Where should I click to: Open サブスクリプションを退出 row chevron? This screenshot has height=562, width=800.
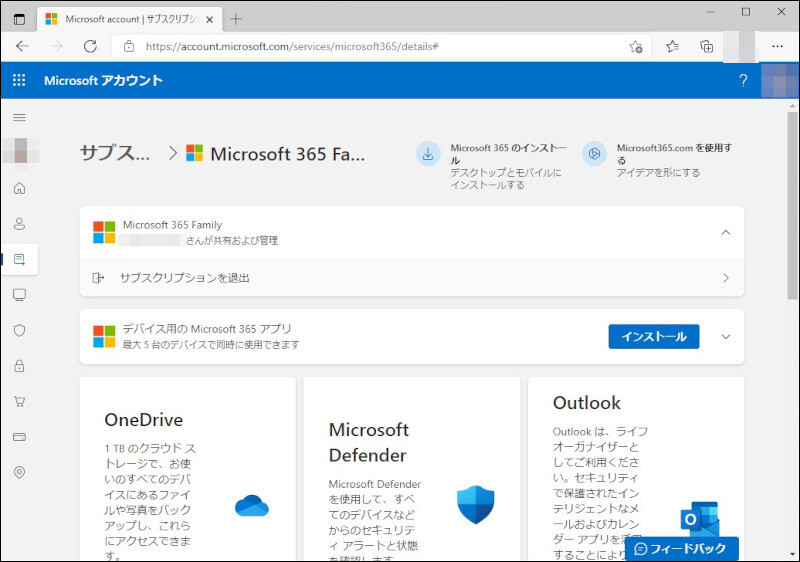click(x=726, y=278)
